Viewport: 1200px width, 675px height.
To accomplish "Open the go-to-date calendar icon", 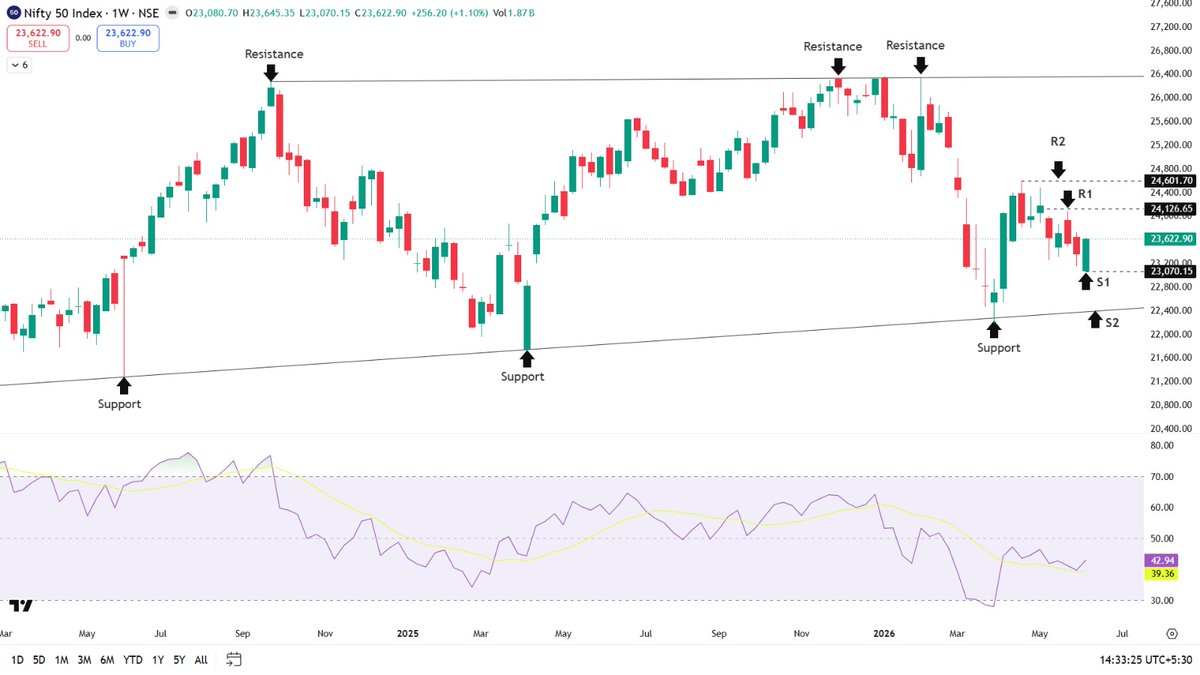I will click(x=234, y=660).
